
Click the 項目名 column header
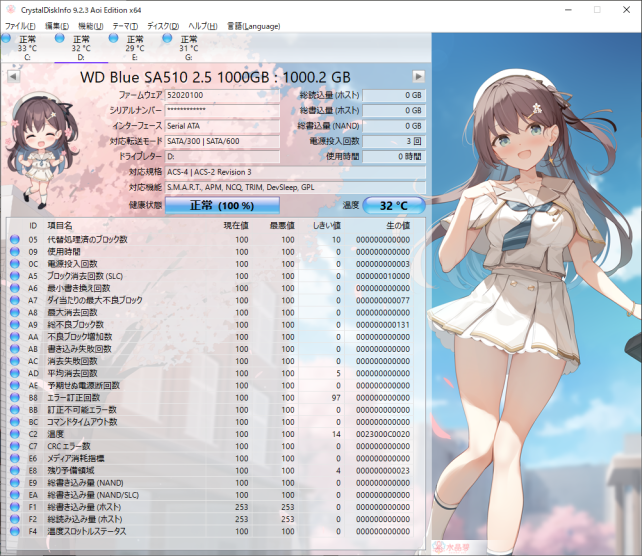(60, 225)
